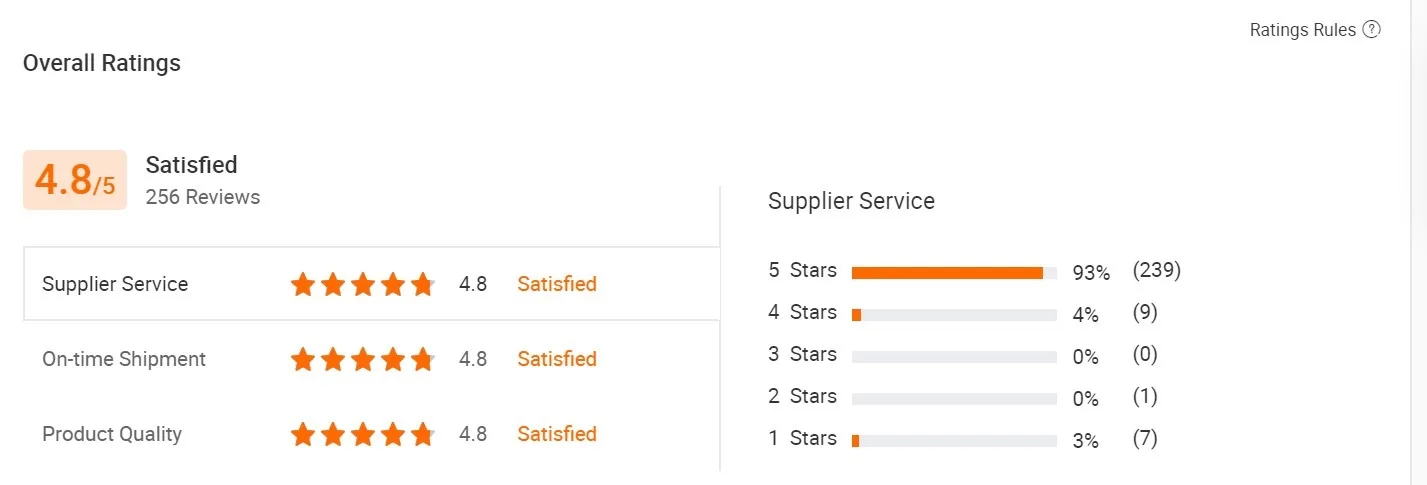Screen dimensions: 1427x485
Task: Click the 4 Stars progress bar
Action: (954, 315)
